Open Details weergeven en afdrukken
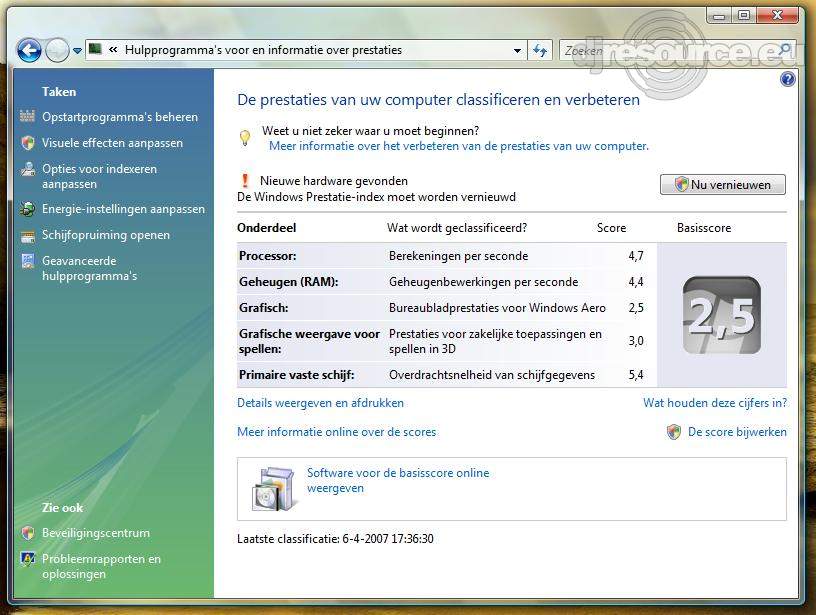The height and width of the screenshot is (615, 816). click(320, 403)
